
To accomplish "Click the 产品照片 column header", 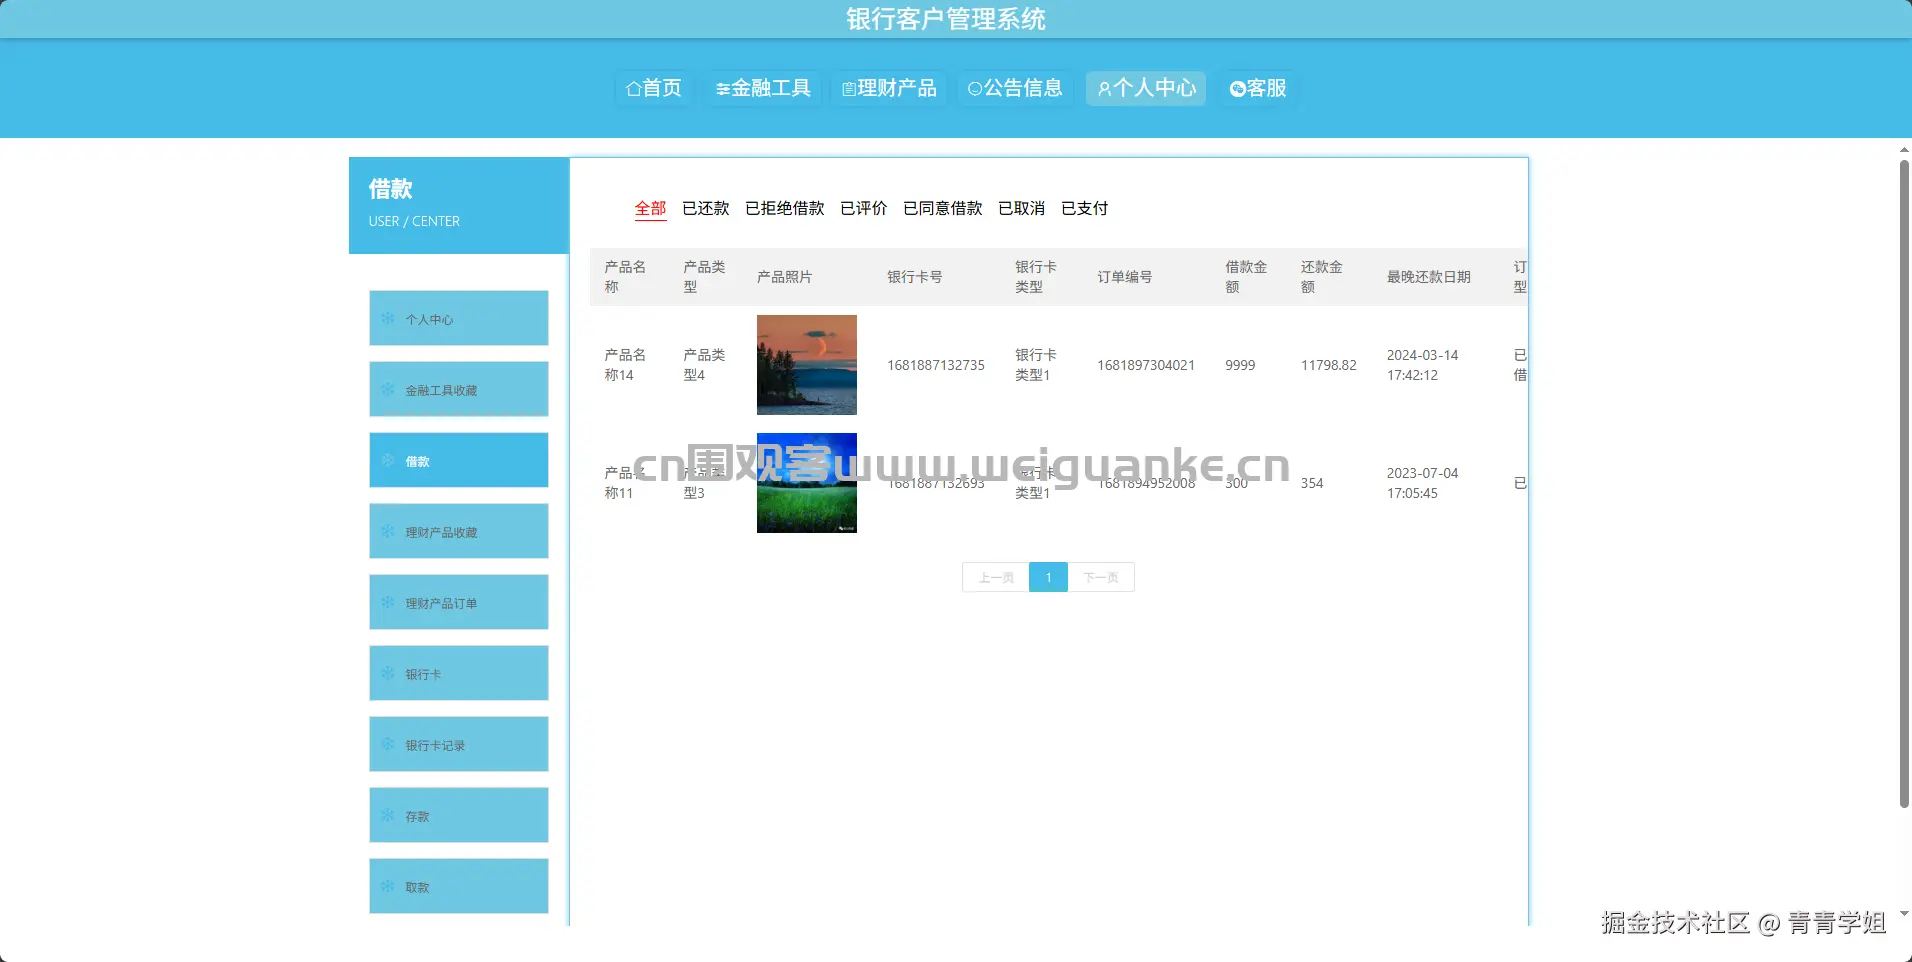I will pyautogui.click(x=785, y=277).
